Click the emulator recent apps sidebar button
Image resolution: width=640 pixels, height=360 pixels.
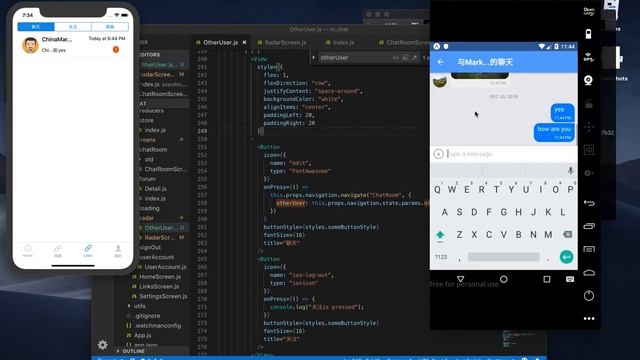click(589, 226)
